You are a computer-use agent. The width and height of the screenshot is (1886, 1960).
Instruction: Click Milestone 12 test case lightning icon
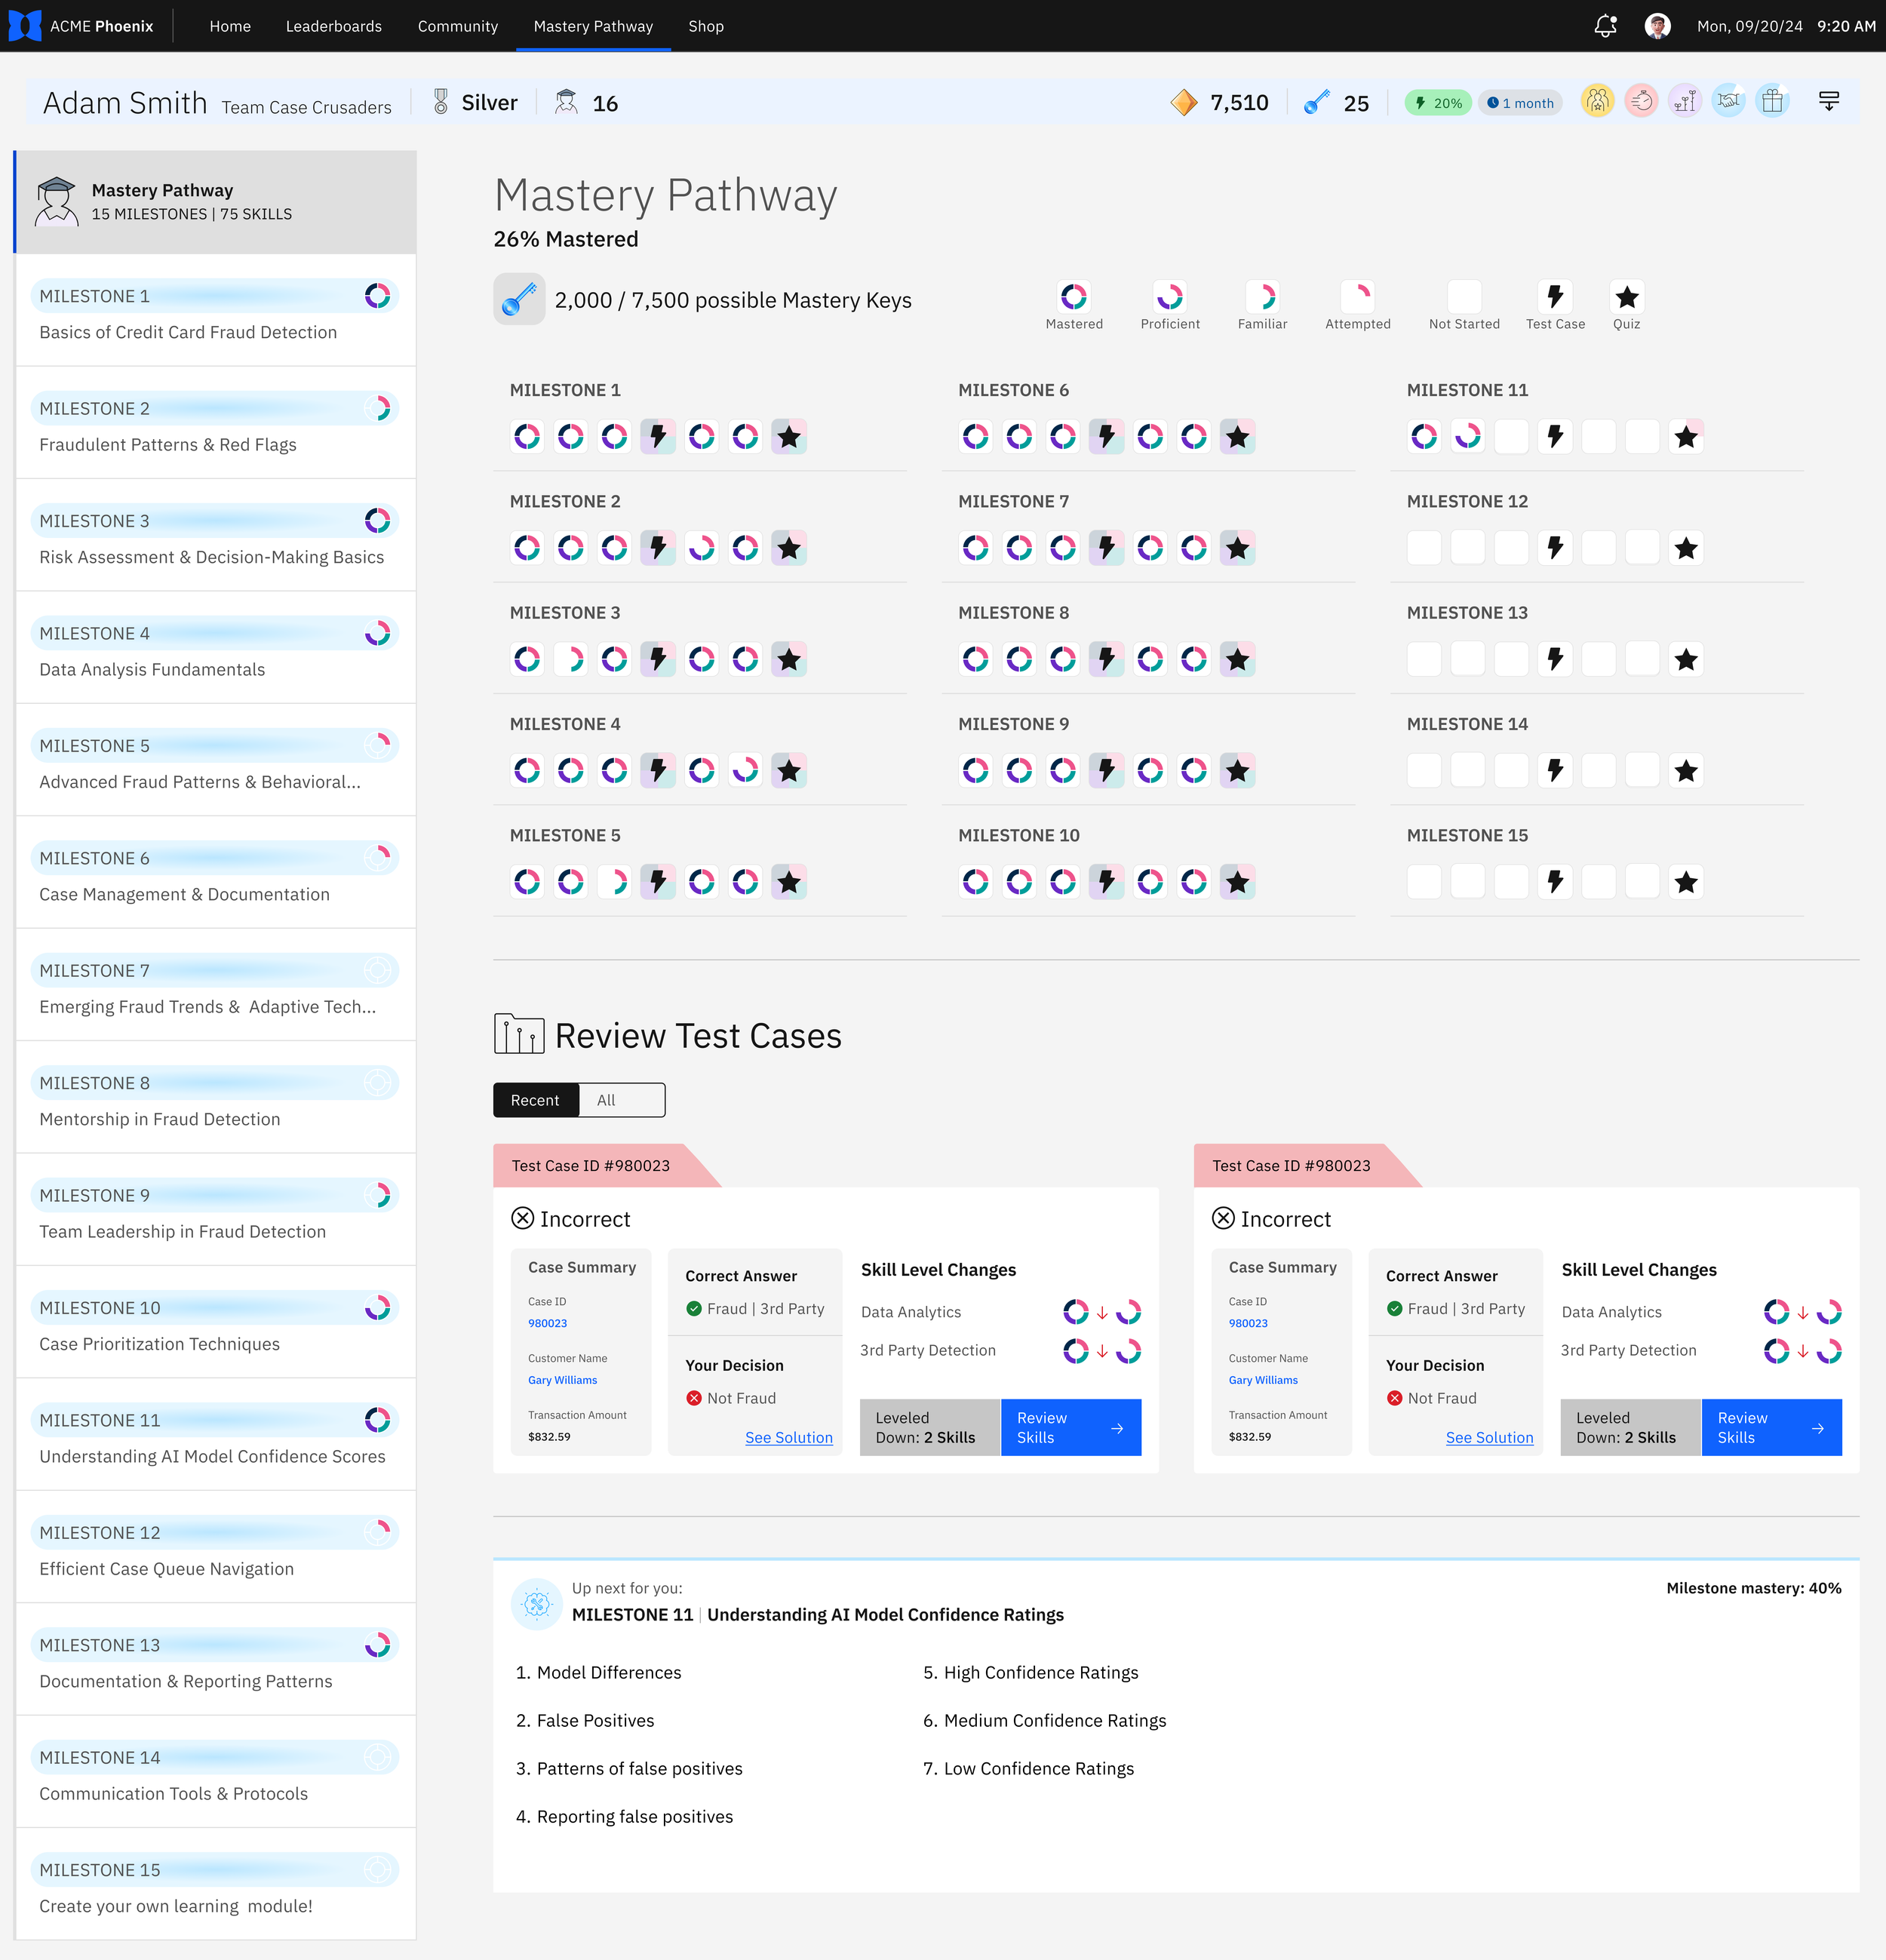click(x=1555, y=548)
